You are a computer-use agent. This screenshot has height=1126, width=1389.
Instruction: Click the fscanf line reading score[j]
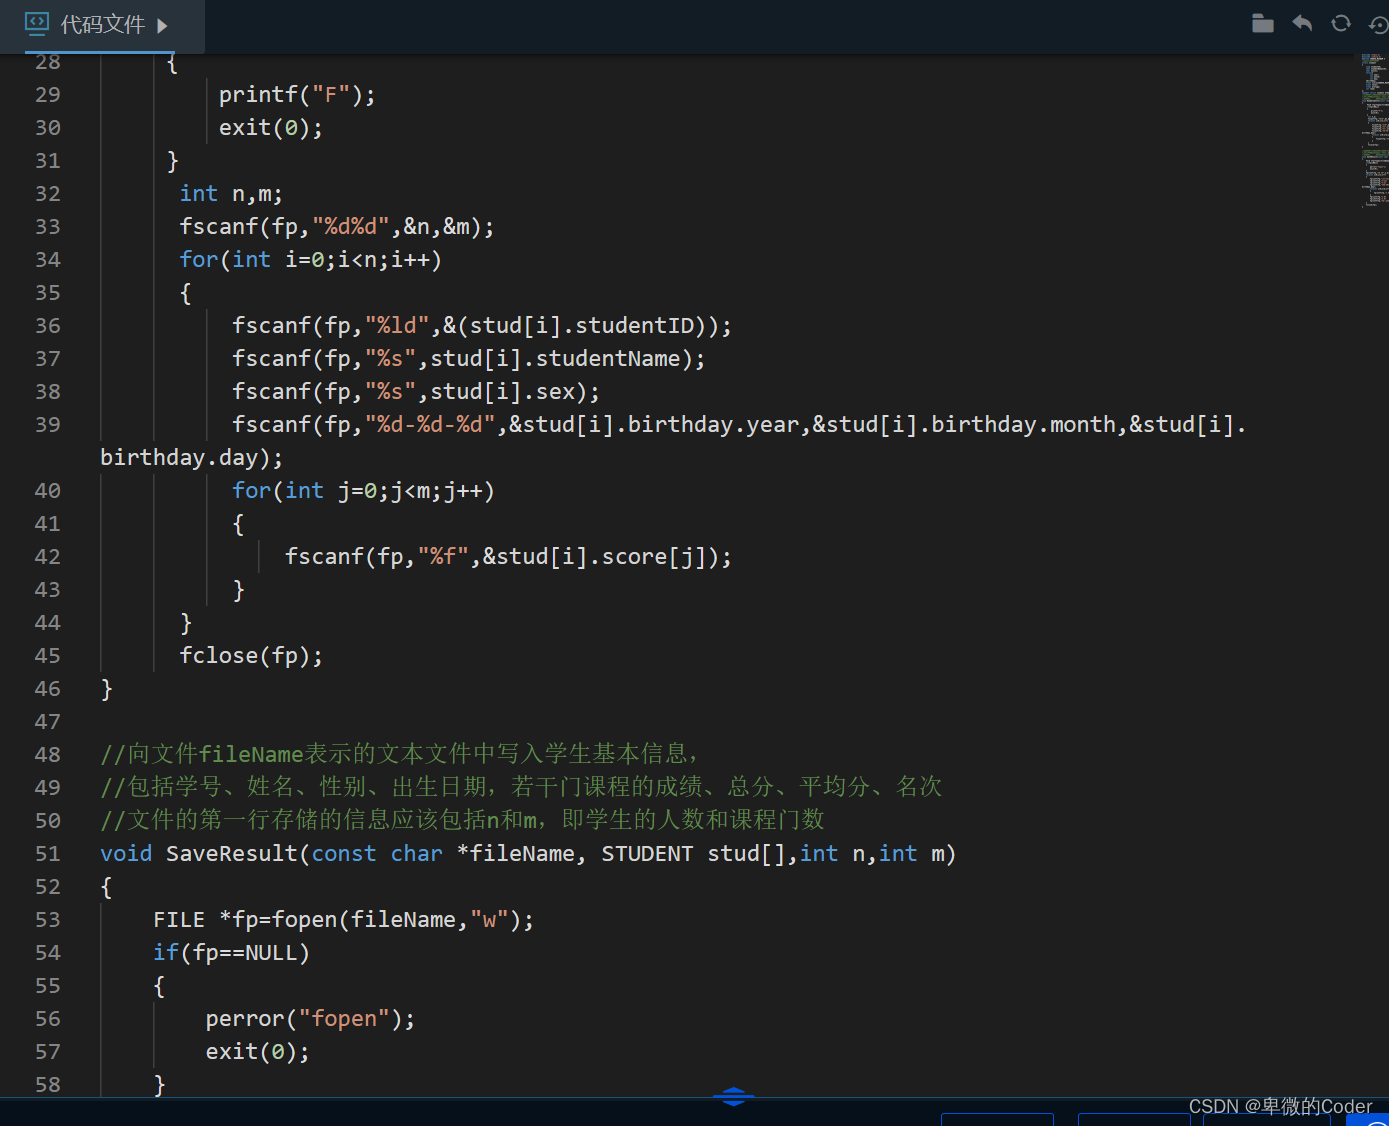[x=508, y=557]
